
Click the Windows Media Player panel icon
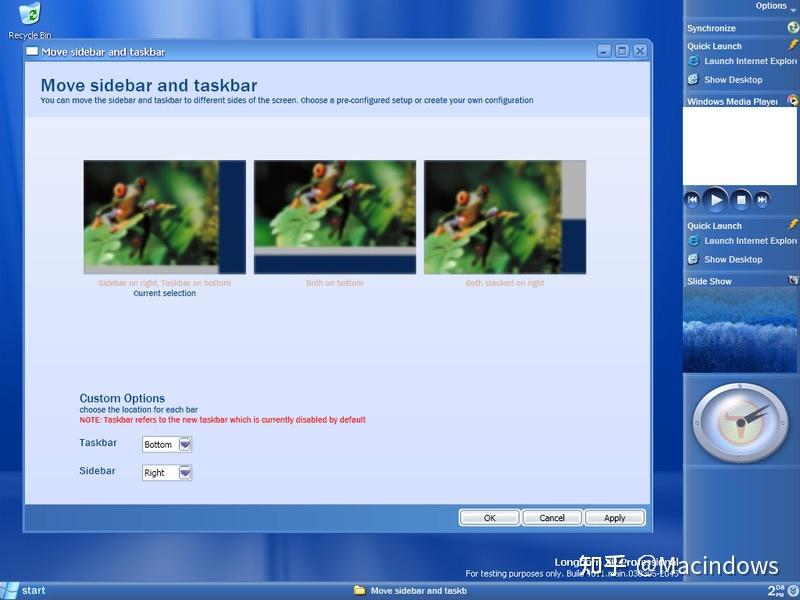pyautogui.click(x=793, y=101)
